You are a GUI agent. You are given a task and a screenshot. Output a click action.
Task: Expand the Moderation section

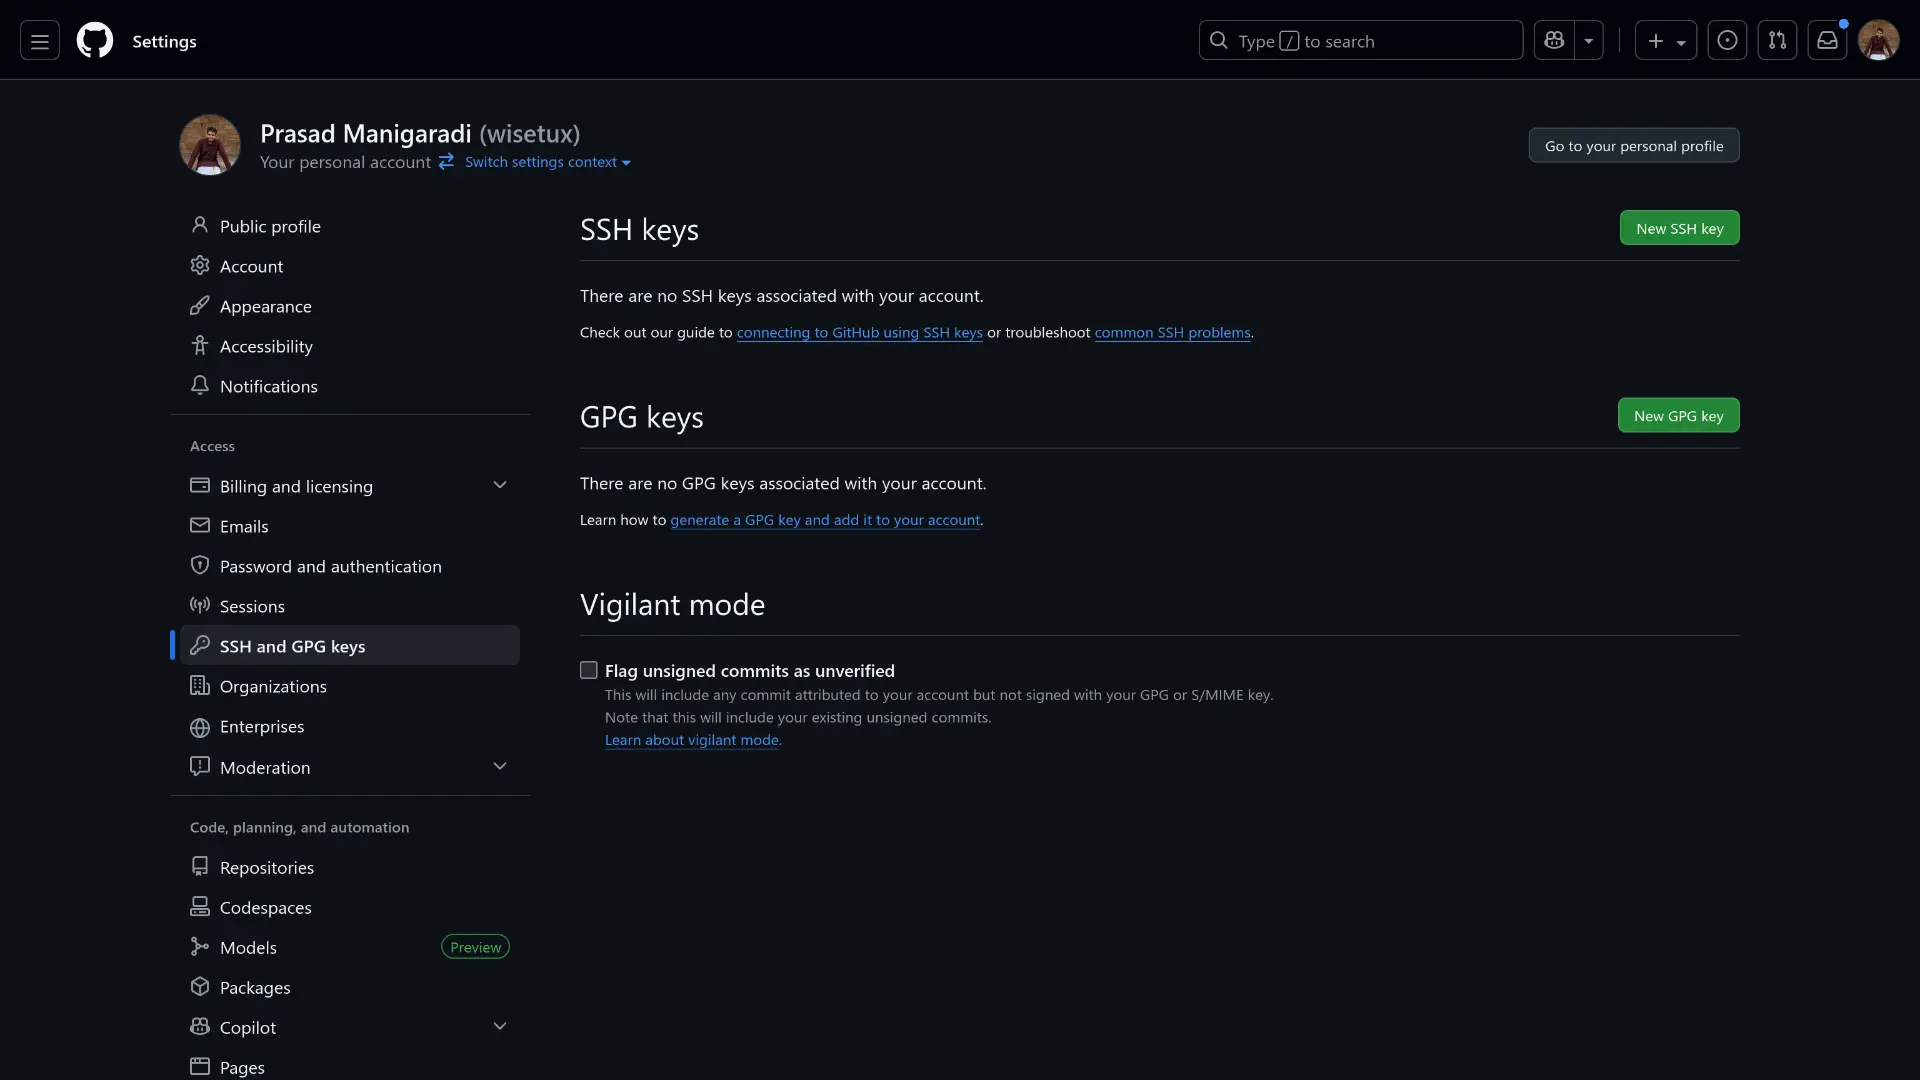(500, 767)
